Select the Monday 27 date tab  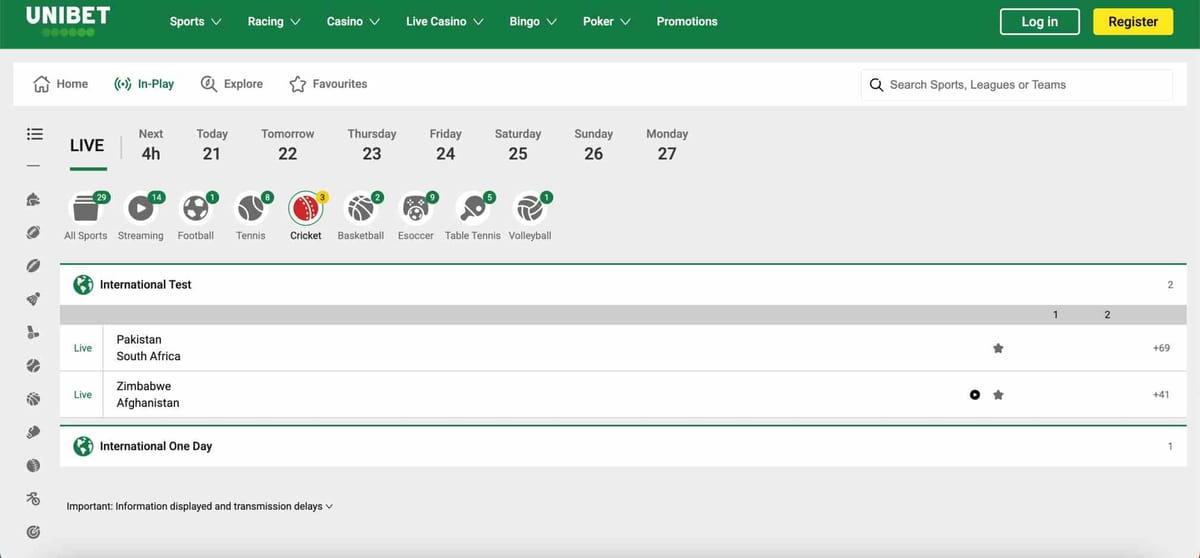pos(667,144)
